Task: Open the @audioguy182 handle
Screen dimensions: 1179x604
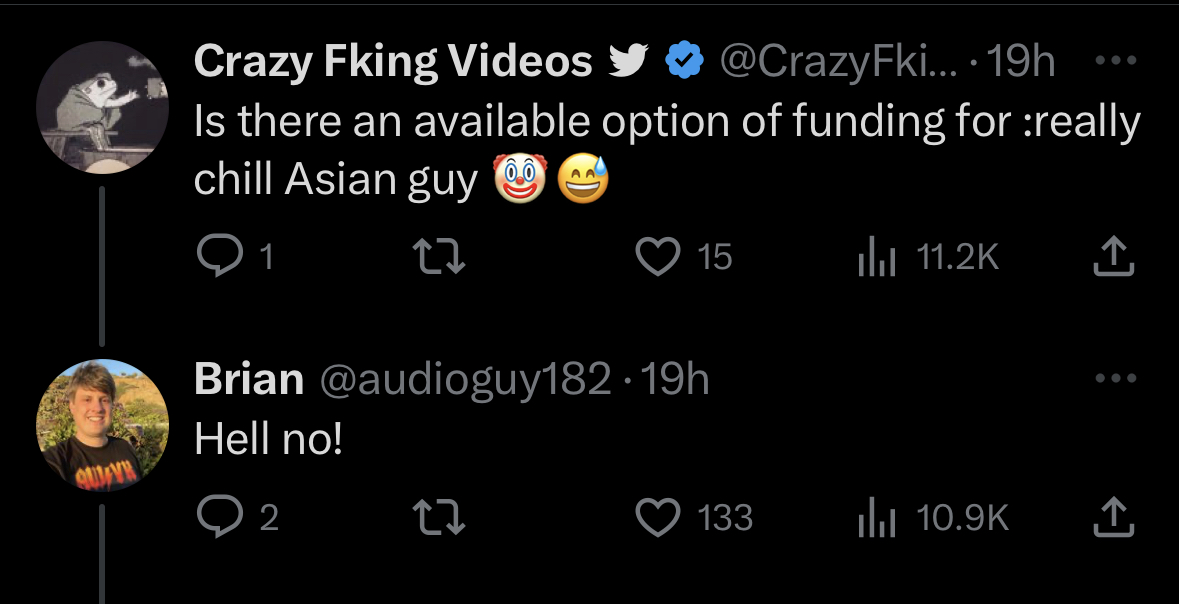Action: tap(465, 379)
